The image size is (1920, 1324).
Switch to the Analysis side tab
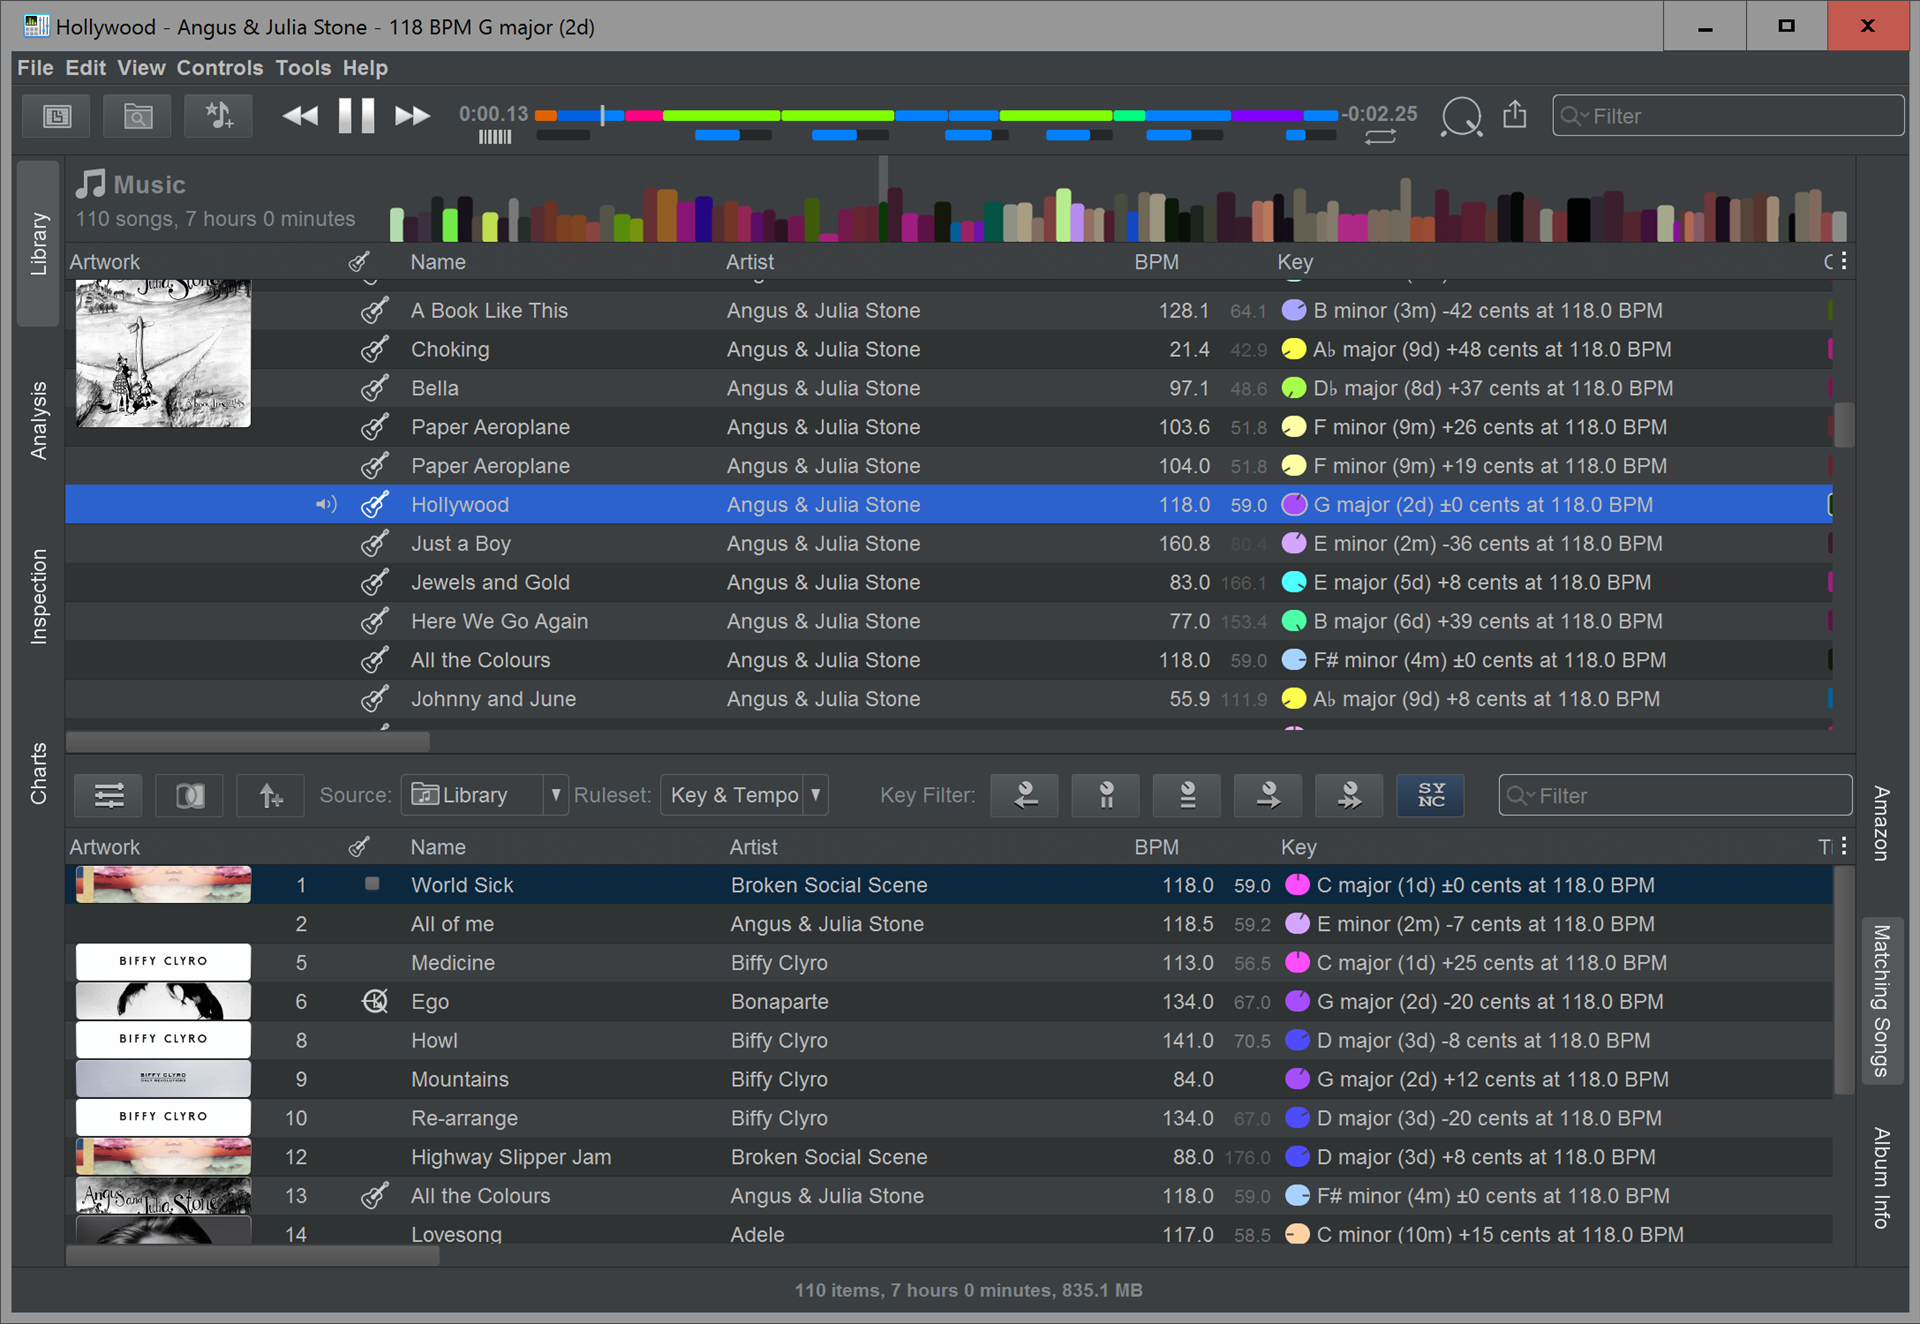[39, 420]
